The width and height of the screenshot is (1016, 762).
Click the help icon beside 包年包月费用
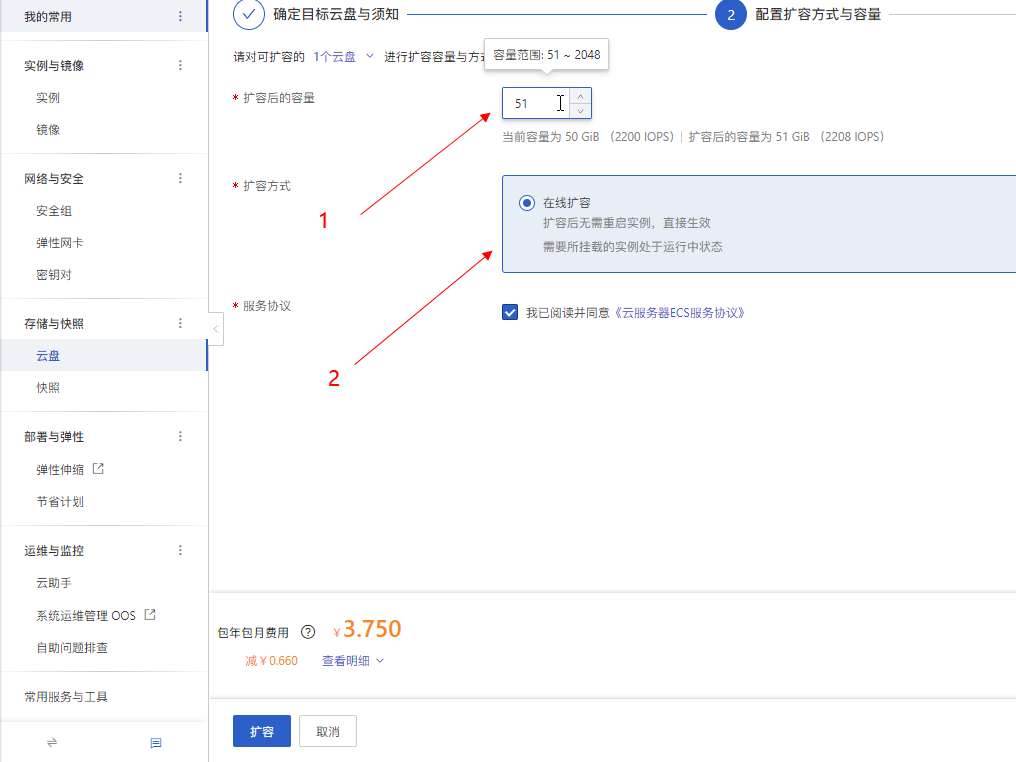[308, 632]
